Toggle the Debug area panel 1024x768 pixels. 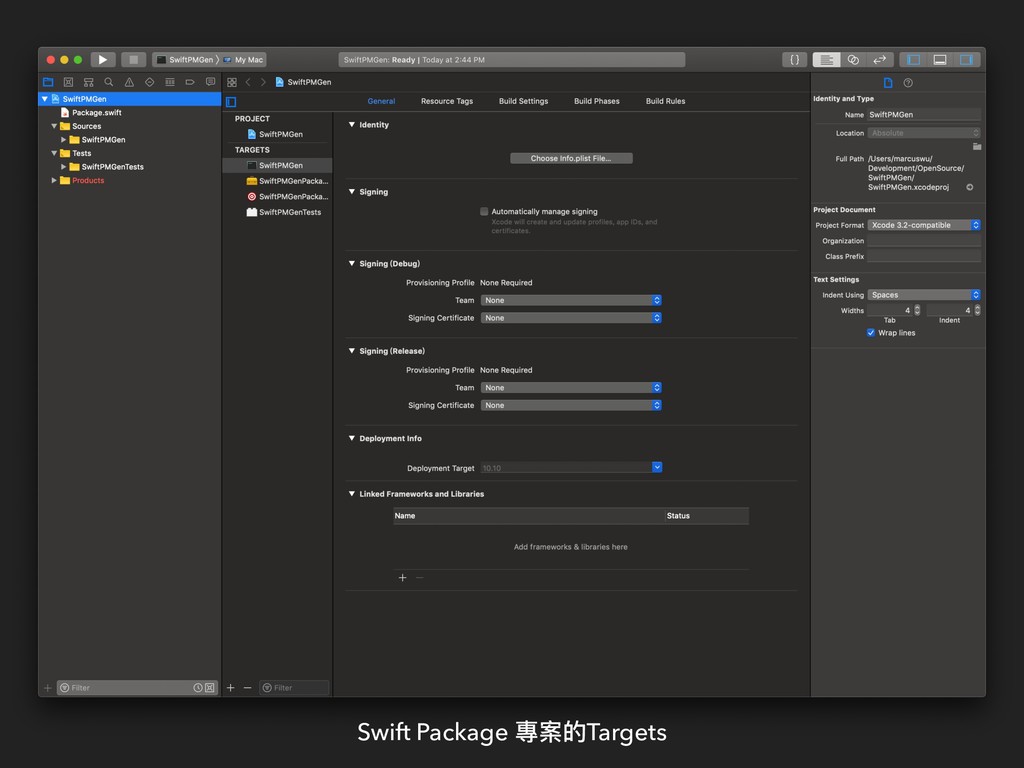(x=940, y=59)
